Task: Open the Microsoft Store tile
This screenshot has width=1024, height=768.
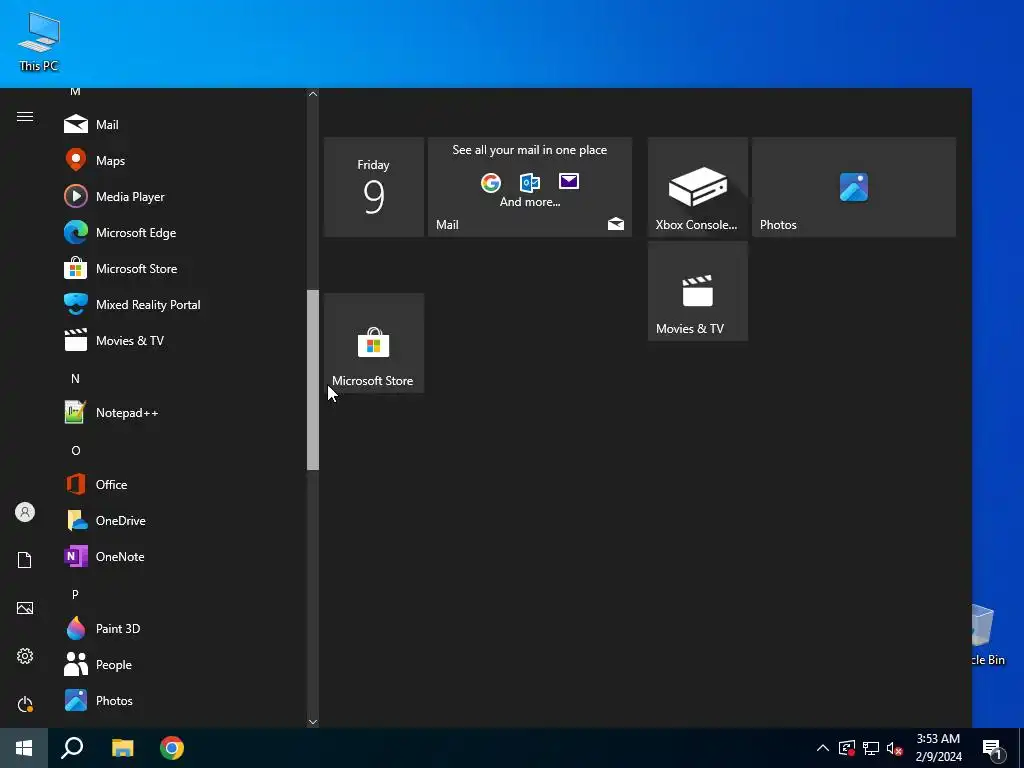Action: pyautogui.click(x=374, y=343)
